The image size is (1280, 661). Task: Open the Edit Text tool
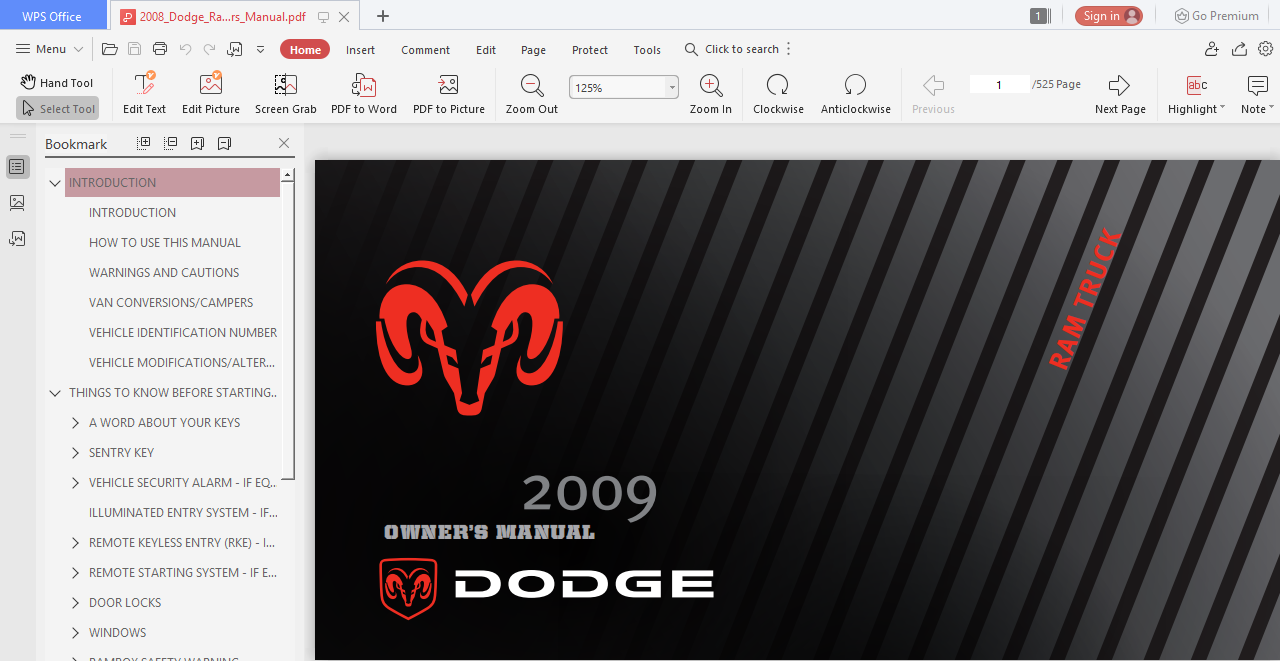click(x=144, y=94)
